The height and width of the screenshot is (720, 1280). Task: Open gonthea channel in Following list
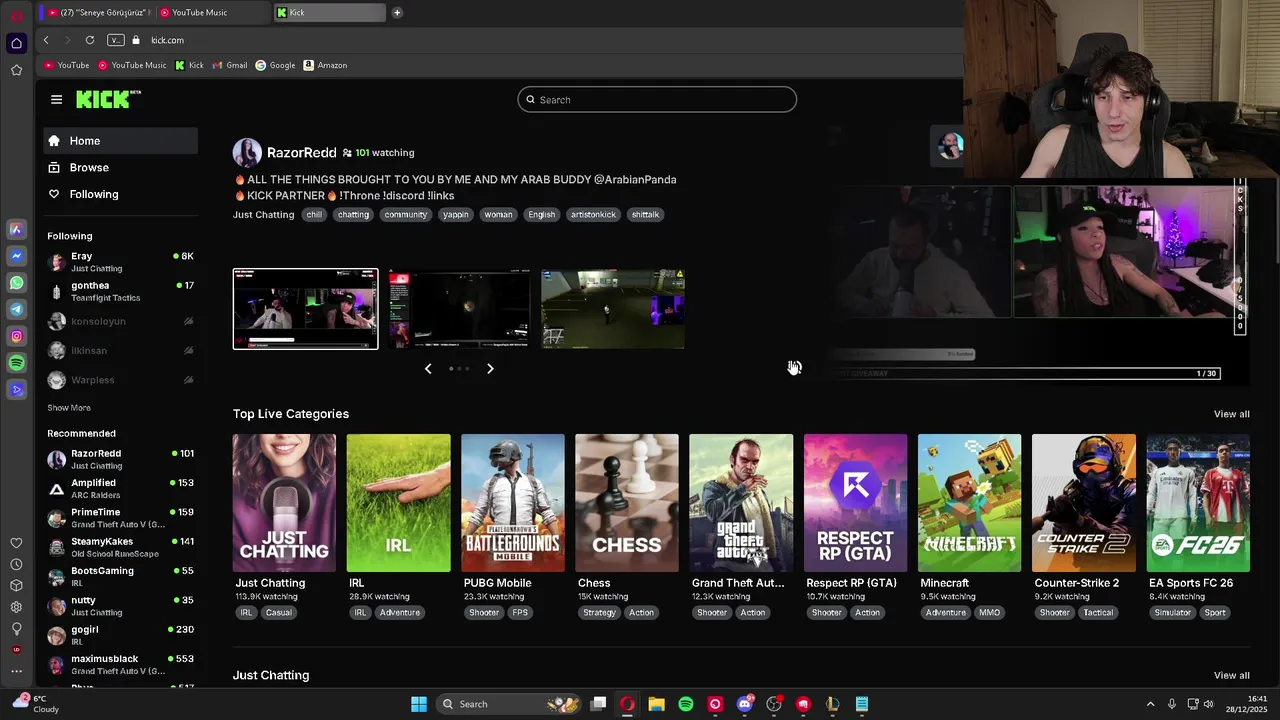[120, 291]
